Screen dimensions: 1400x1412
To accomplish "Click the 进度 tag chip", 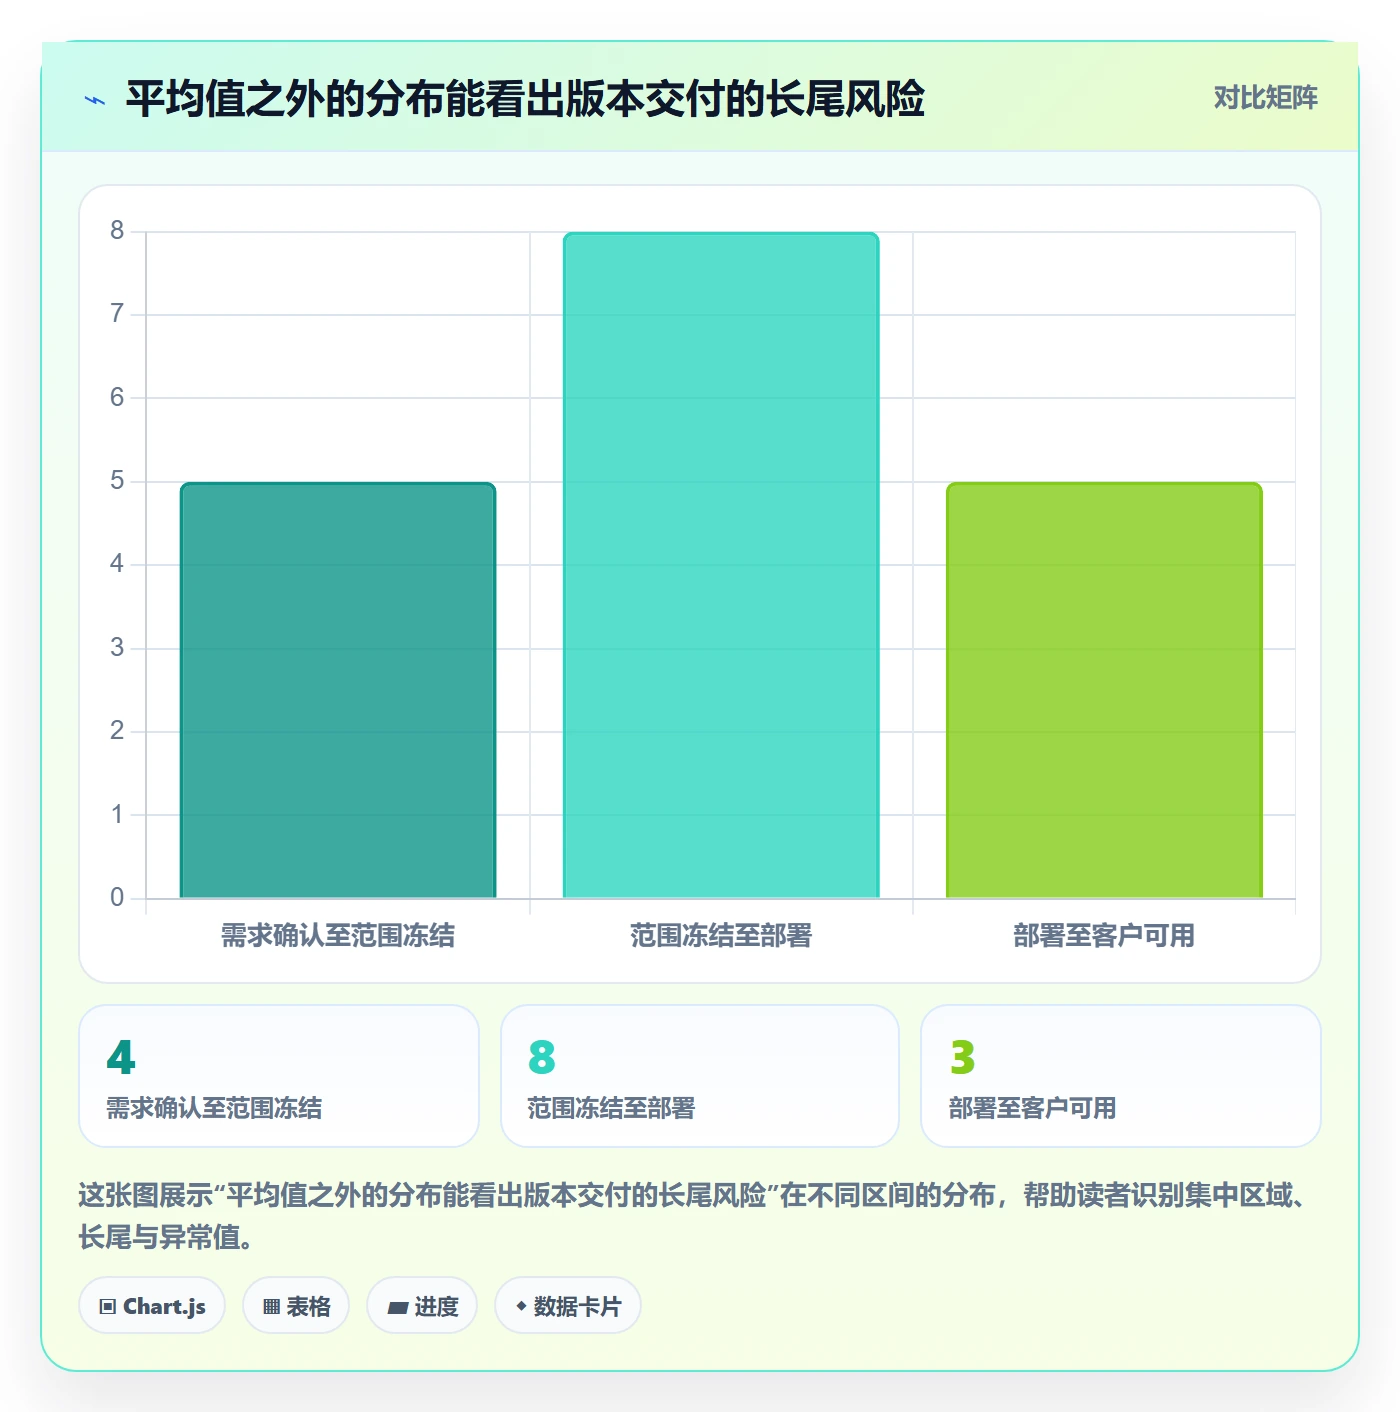I will (422, 1305).
